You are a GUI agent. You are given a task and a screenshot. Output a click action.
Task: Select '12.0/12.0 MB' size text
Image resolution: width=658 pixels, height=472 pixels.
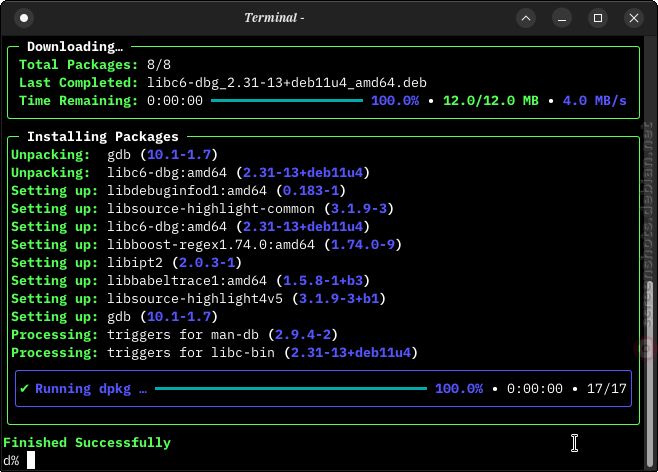491,101
